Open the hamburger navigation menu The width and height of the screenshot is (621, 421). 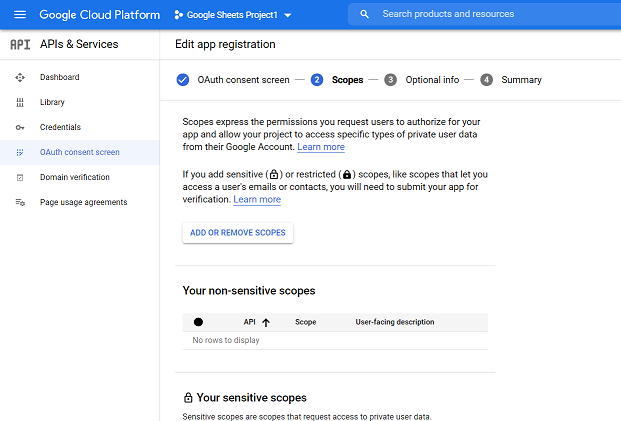[19, 15]
